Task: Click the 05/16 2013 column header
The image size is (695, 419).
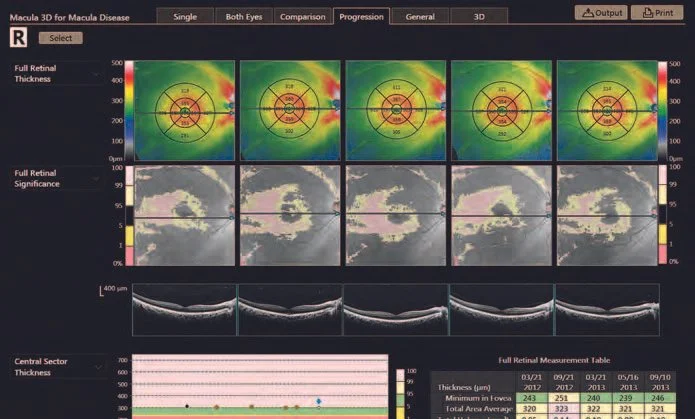Action: click(x=628, y=382)
